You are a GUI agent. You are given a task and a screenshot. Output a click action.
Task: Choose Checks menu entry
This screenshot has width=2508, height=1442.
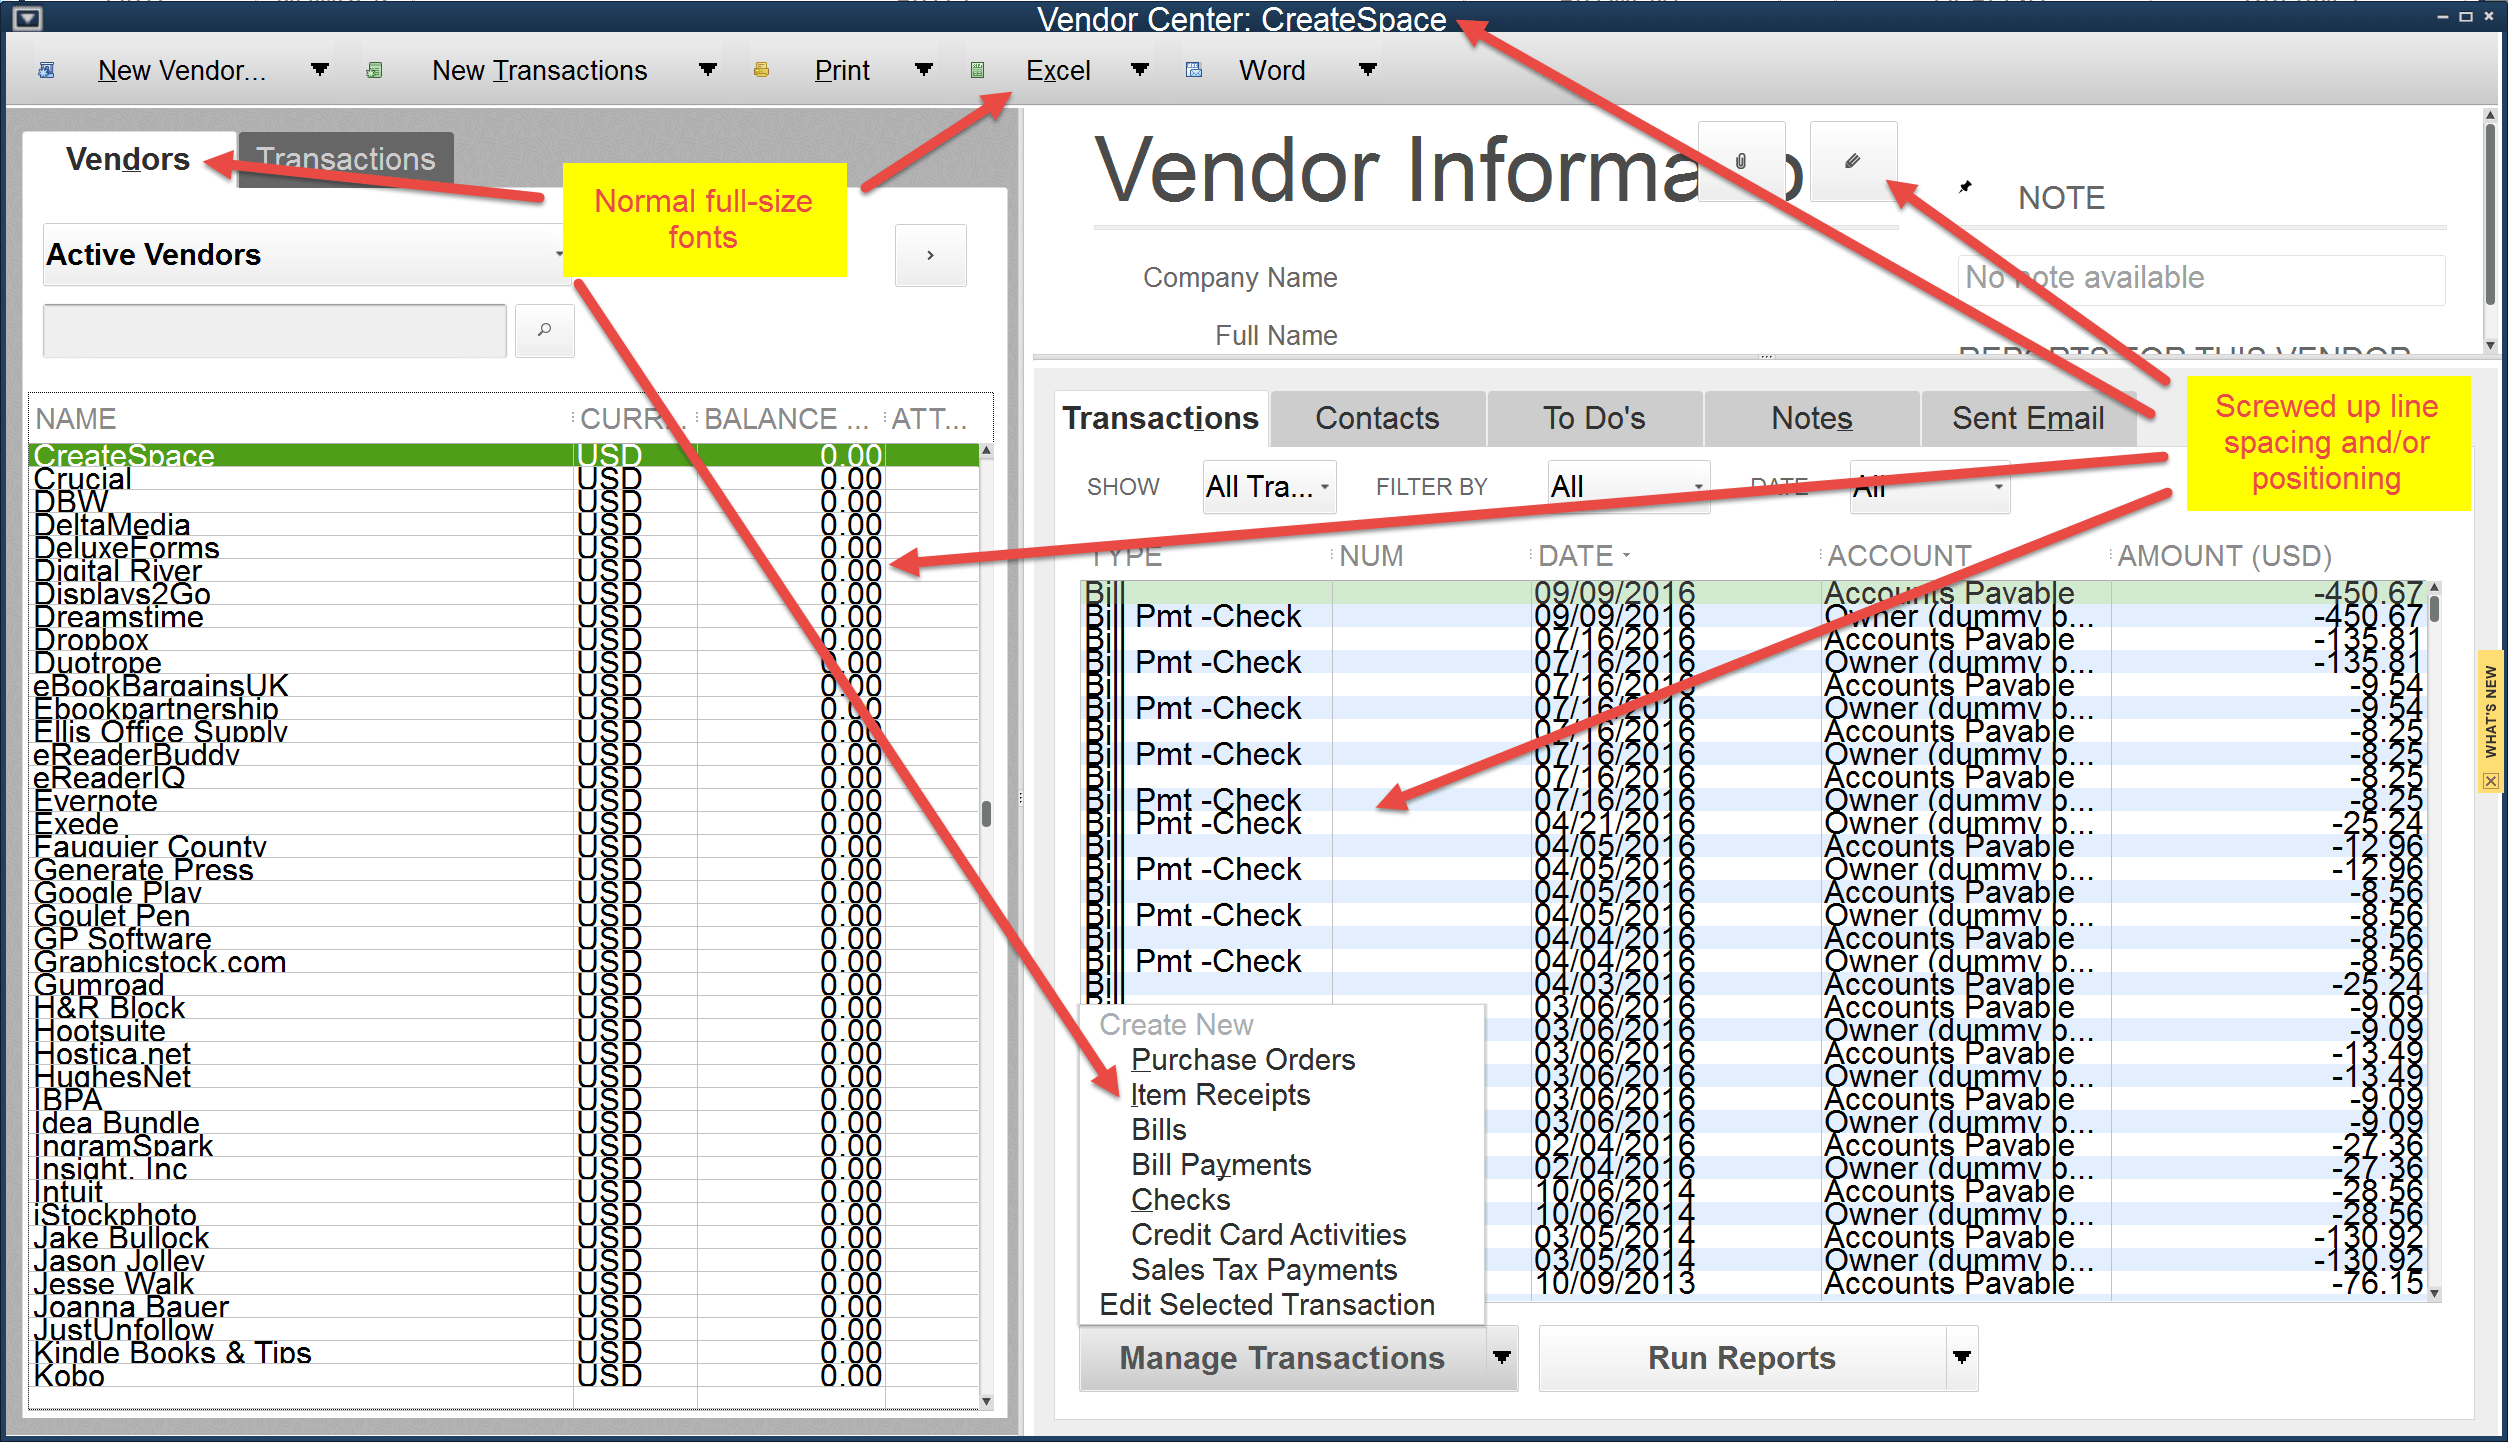coord(1180,1200)
